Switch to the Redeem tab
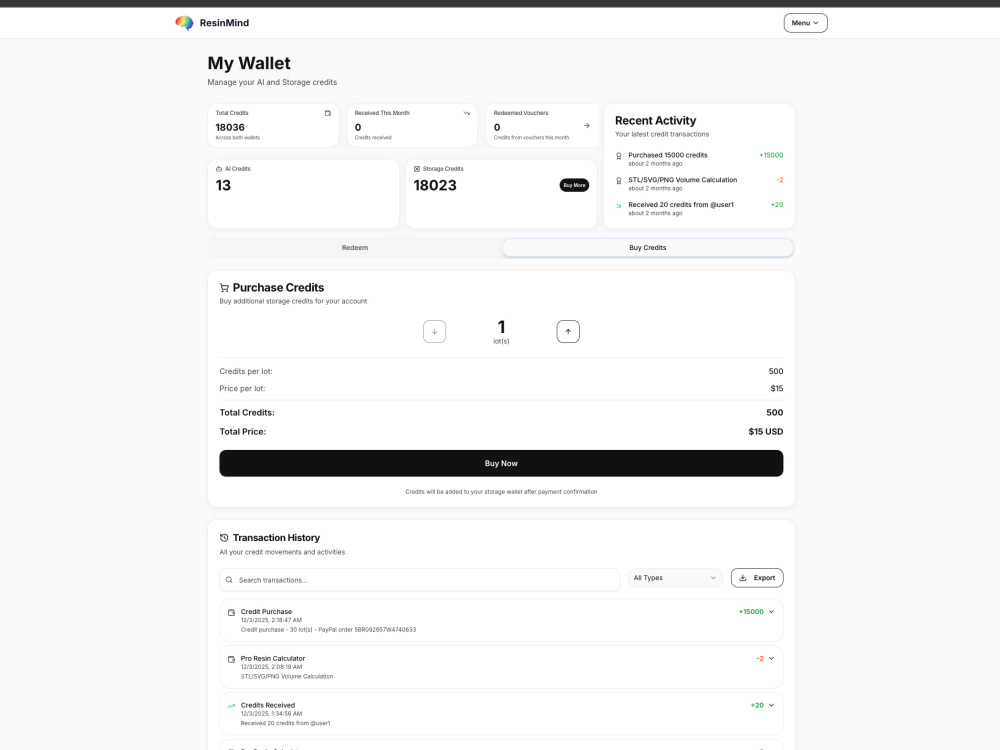The width and height of the screenshot is (1000, 750). click(355, 247)
